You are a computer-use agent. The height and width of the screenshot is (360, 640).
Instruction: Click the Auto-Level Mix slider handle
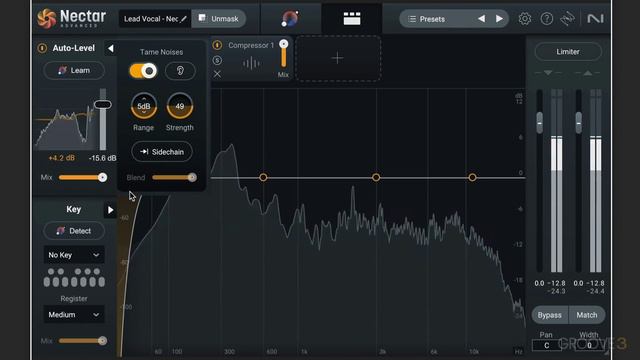(102, 177)
